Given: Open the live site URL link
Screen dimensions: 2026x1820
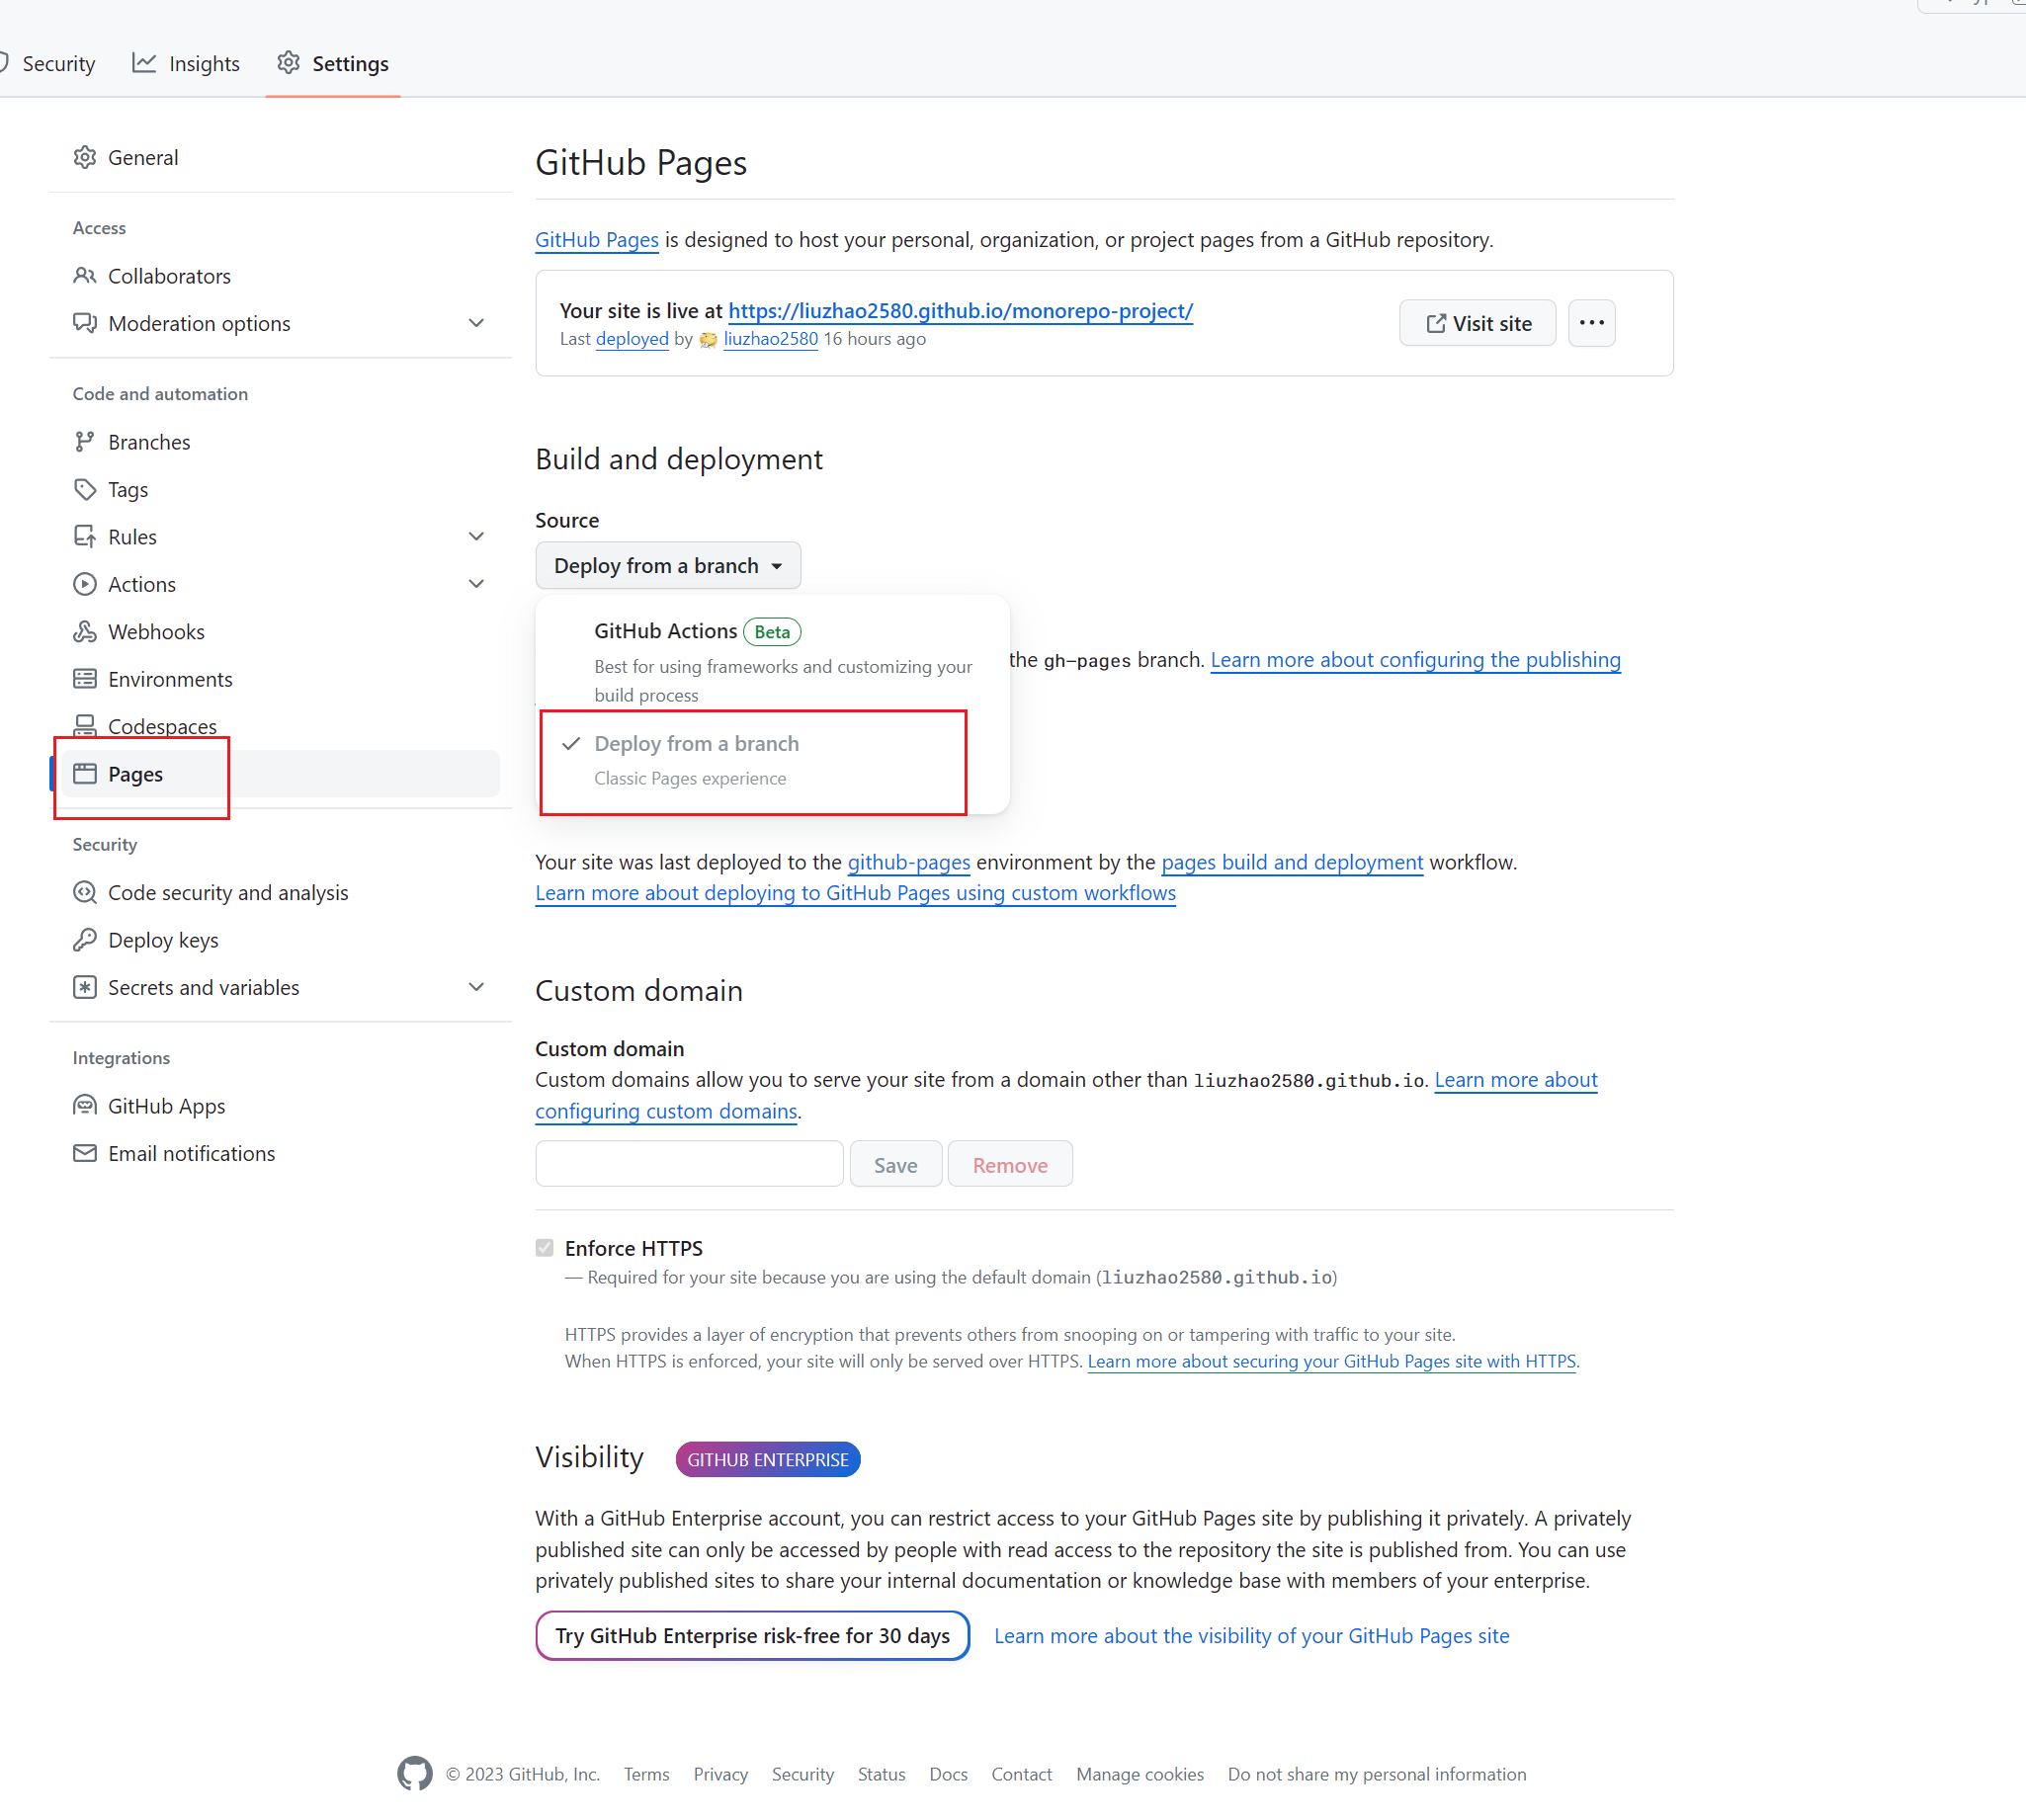Looking at the screenshot, I should click(960, 310).
